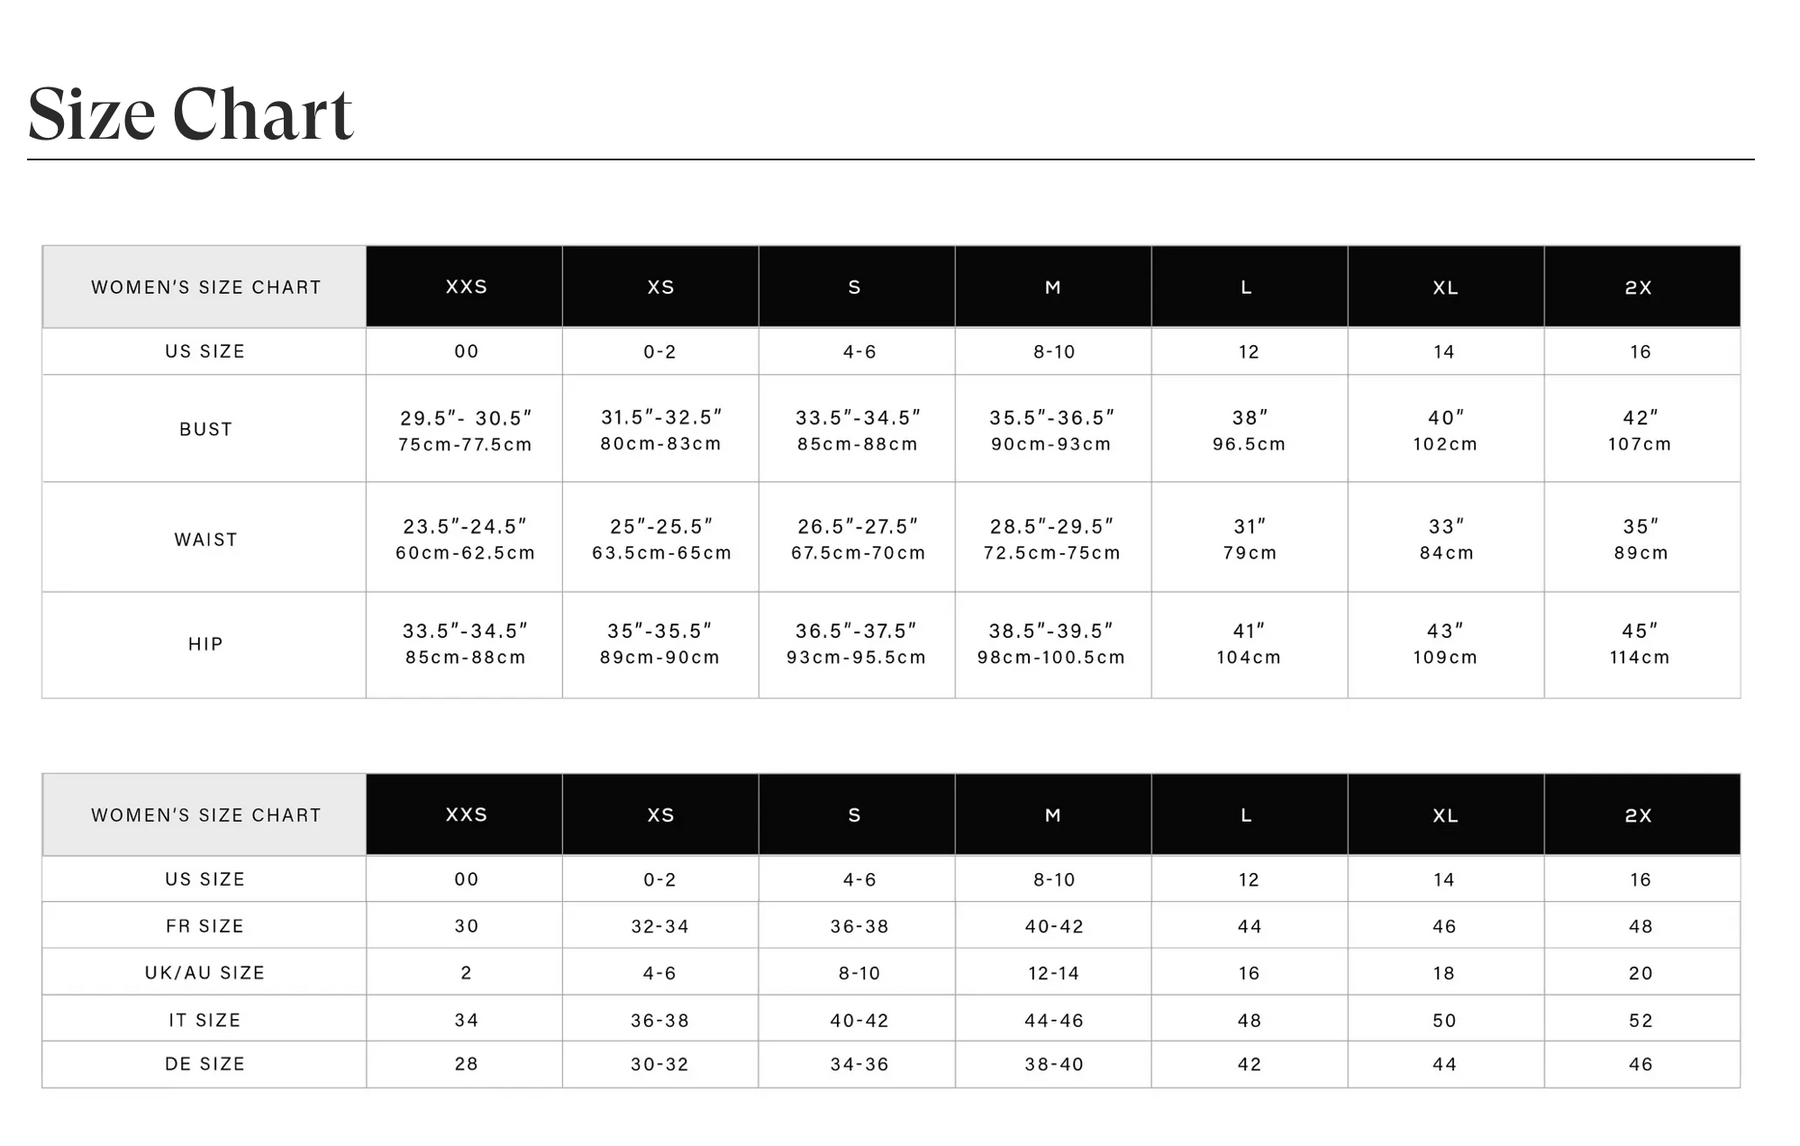Image resolution: width=1800 pixels, height=1146 pixels.
Task: Select the BUST row label
Action: click(x=205, y=429)
